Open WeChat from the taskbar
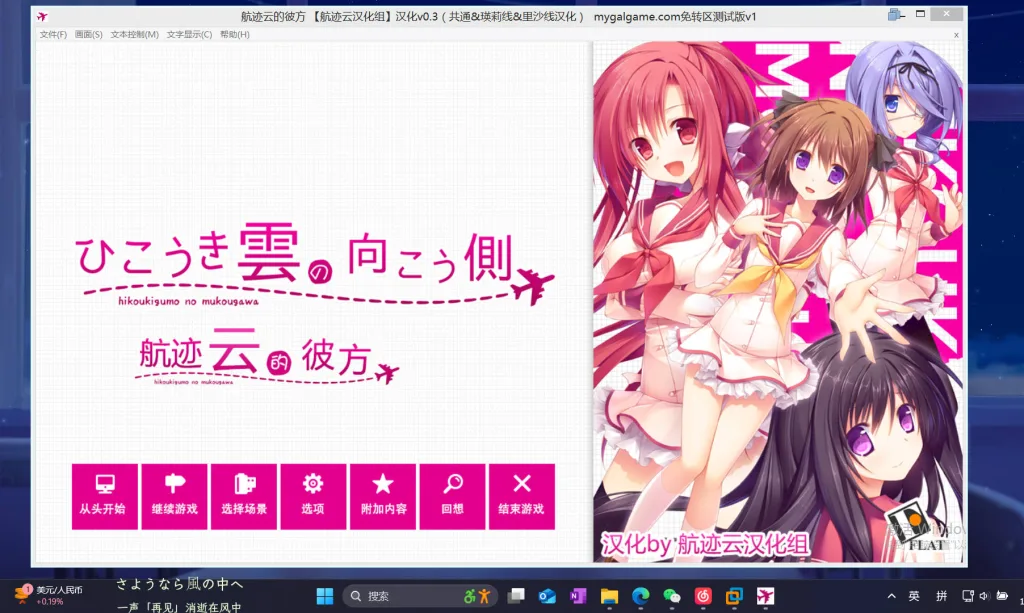 672,596
